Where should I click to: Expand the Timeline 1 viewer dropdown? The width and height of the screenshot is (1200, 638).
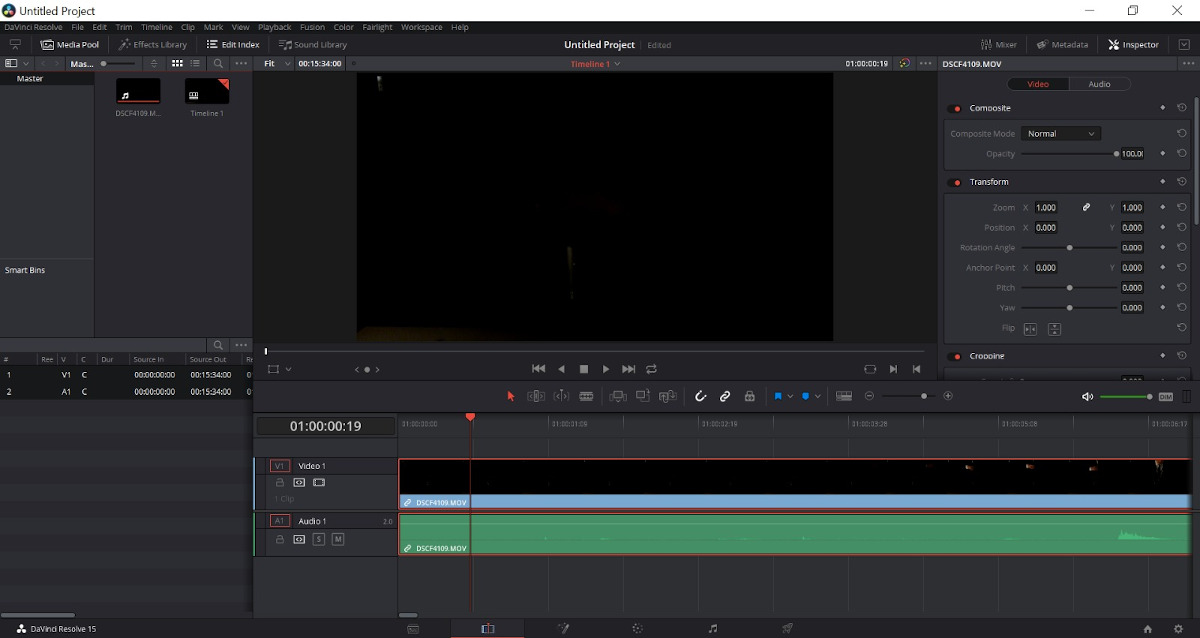coord(595,64)
